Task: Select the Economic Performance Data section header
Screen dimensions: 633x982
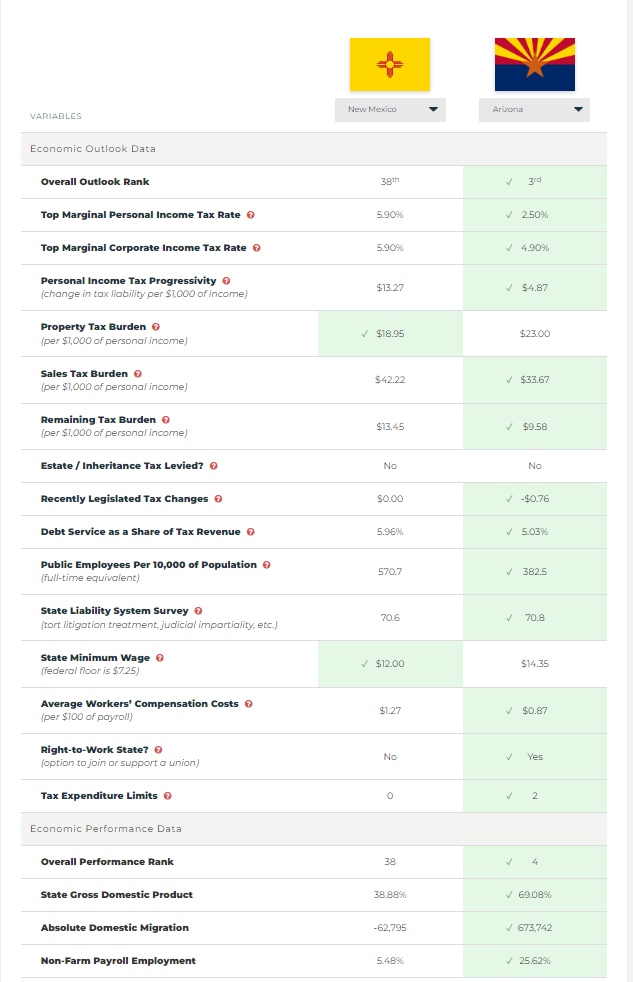Action: (106, 829)
